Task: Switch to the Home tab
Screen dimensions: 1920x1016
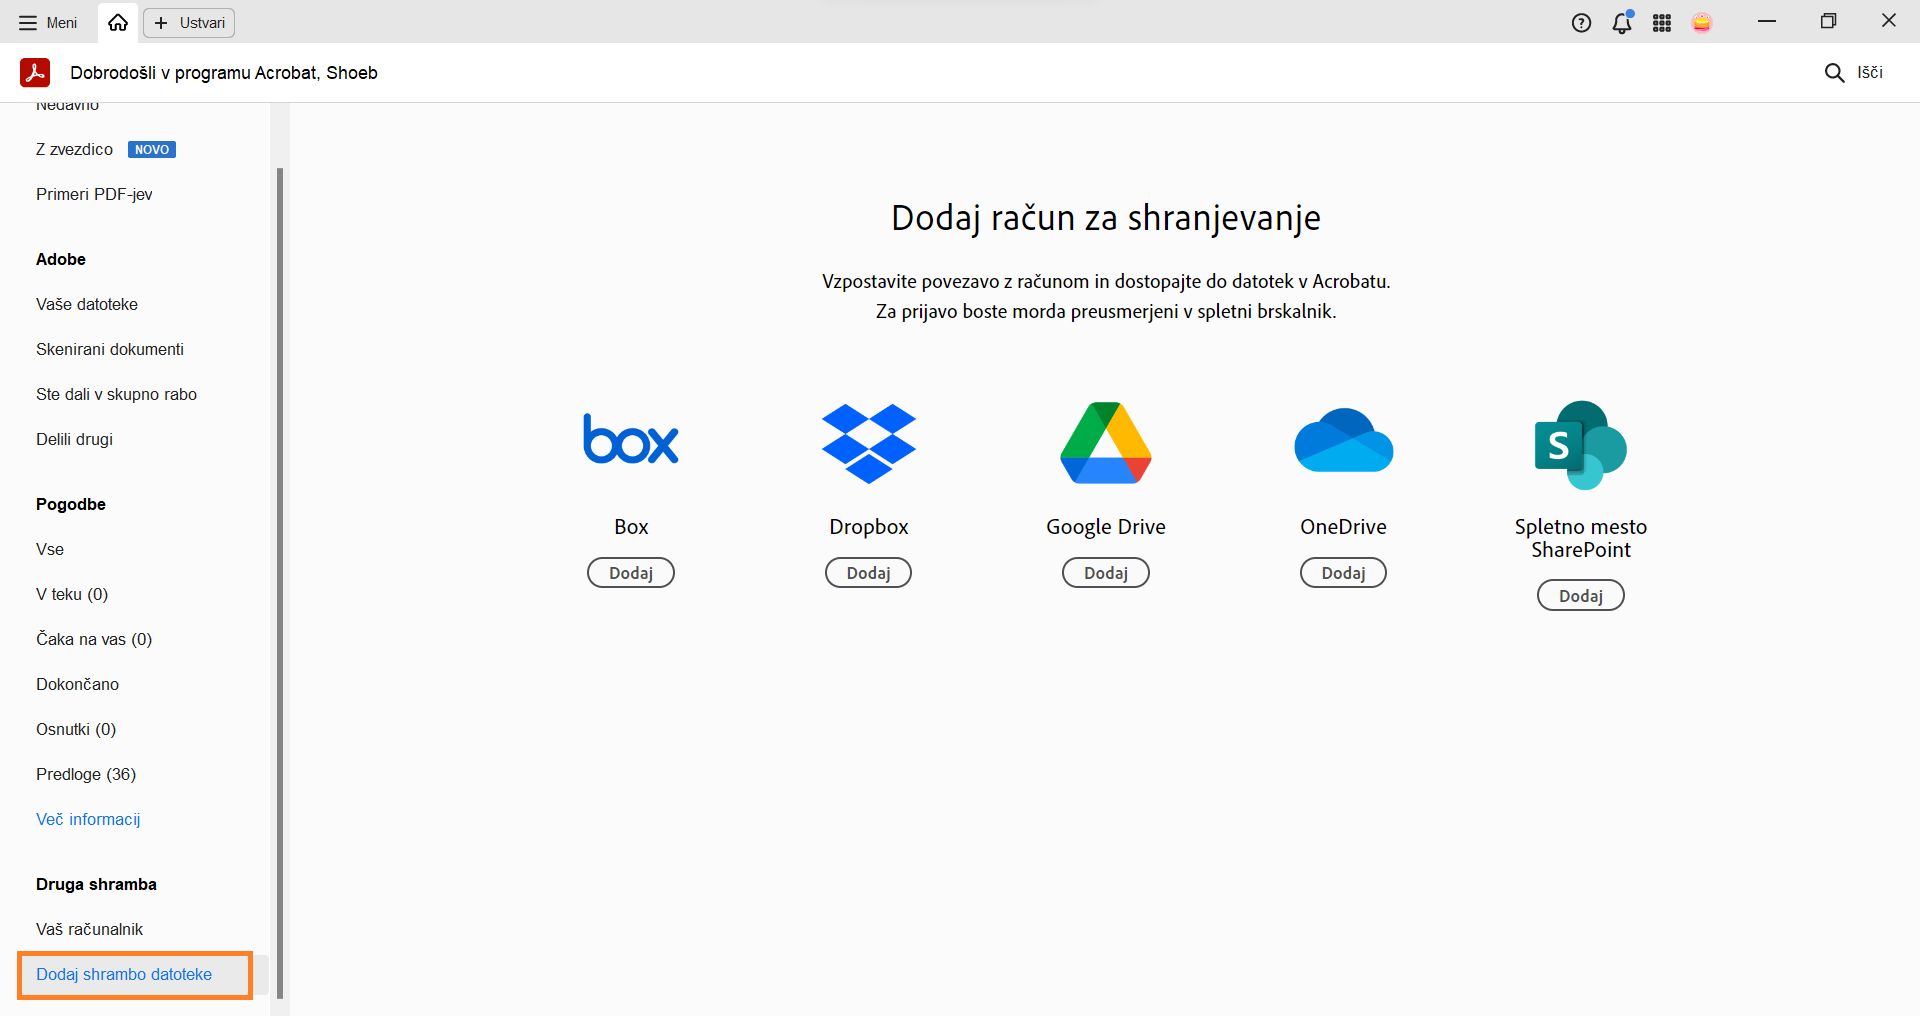Action: point(117,22)
